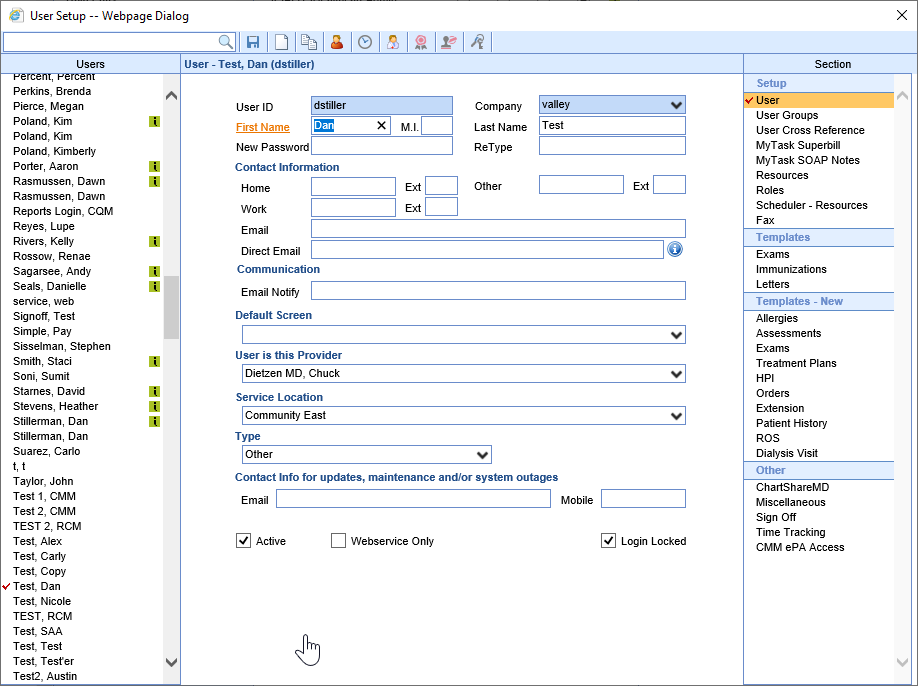Viewport: 918px width, 686px height.
Task: Click the copy user icon
Action: point(309,42)
